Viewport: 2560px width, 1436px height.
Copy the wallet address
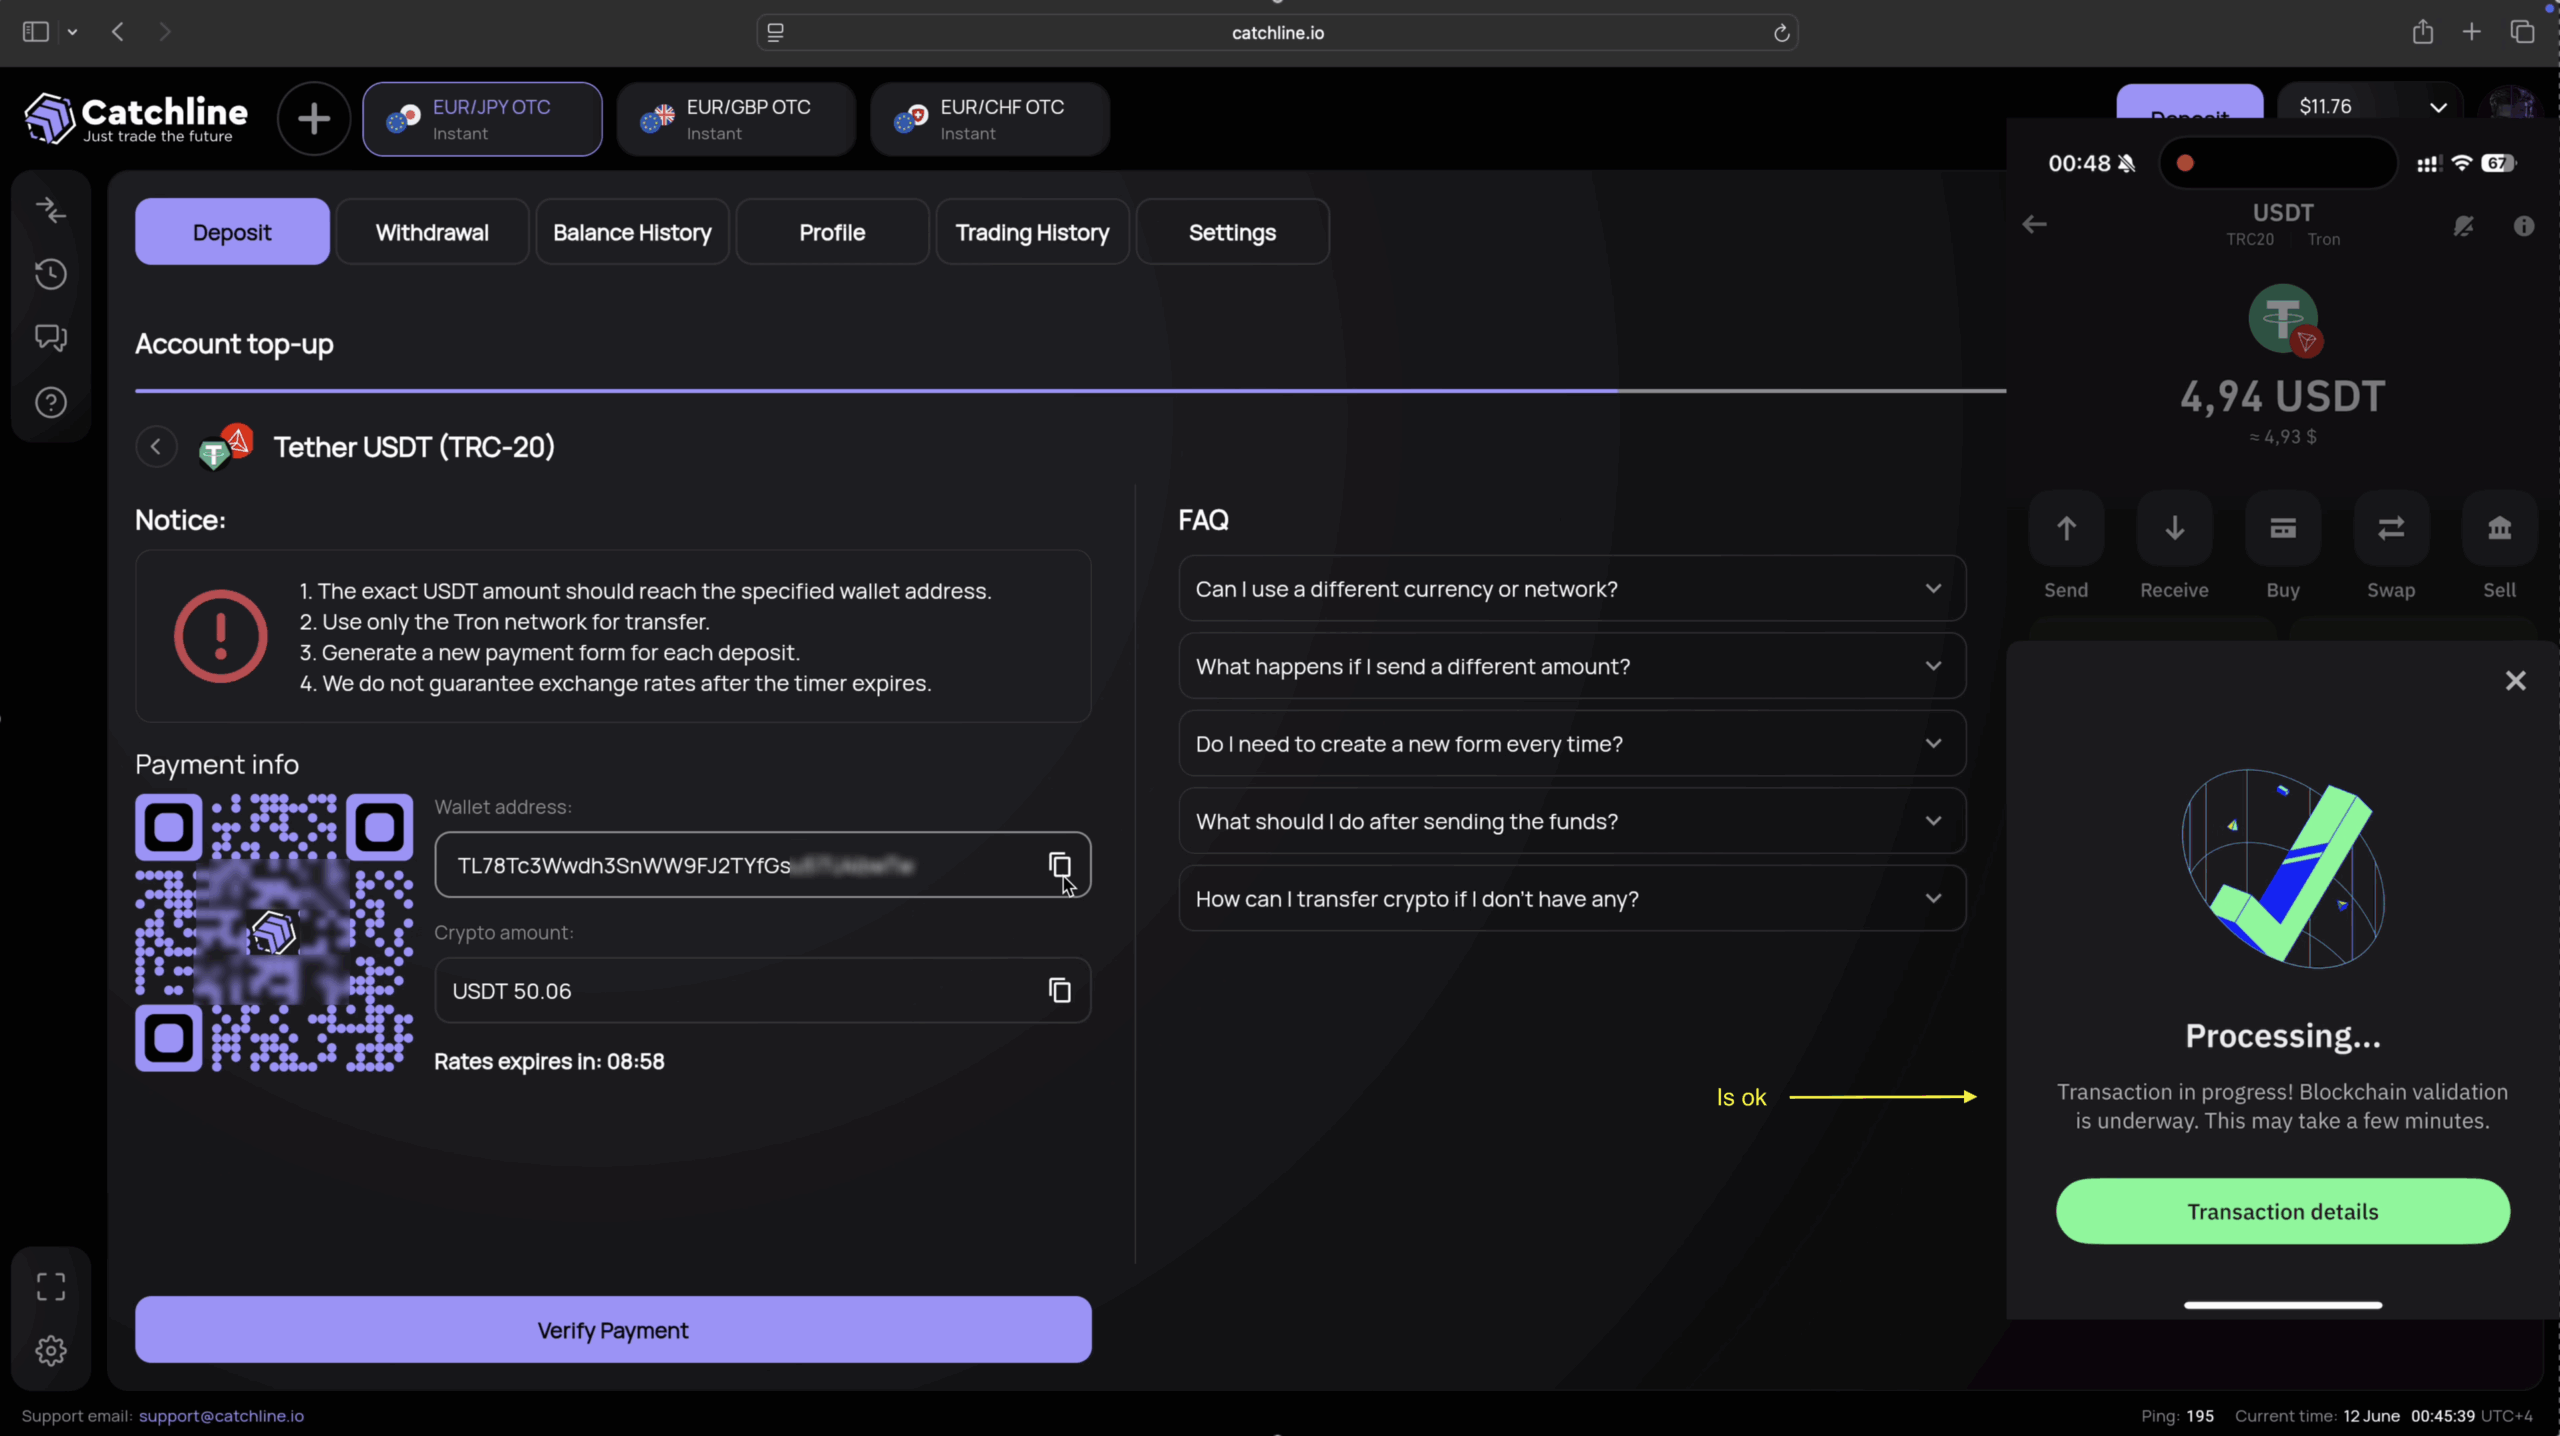point(1059,865)
